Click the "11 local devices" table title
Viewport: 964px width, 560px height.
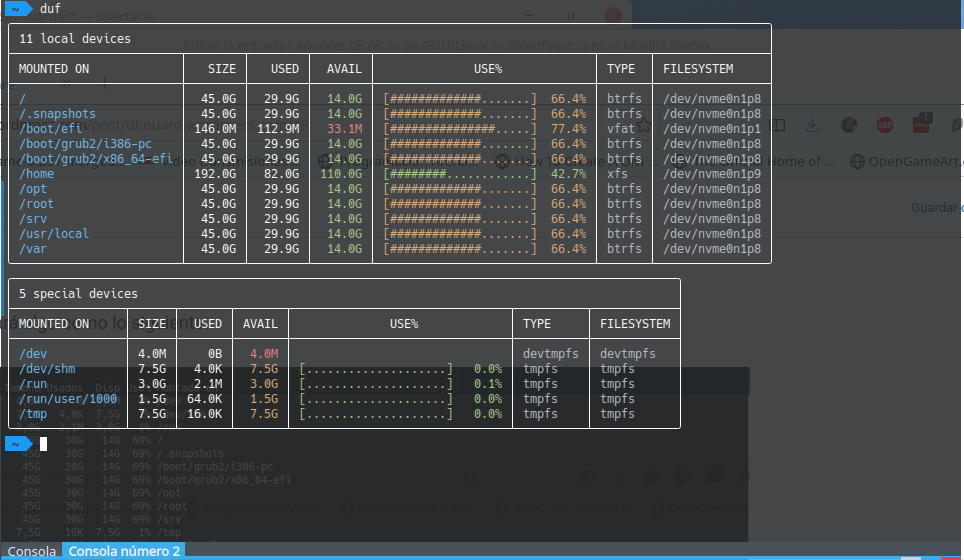click(75, 39)
